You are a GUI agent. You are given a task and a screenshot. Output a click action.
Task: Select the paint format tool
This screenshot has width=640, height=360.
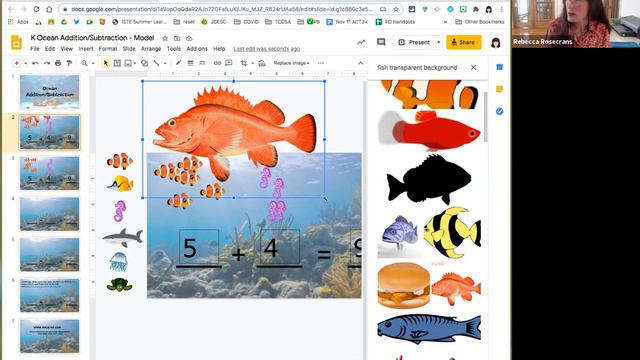[x=69, y=63]
